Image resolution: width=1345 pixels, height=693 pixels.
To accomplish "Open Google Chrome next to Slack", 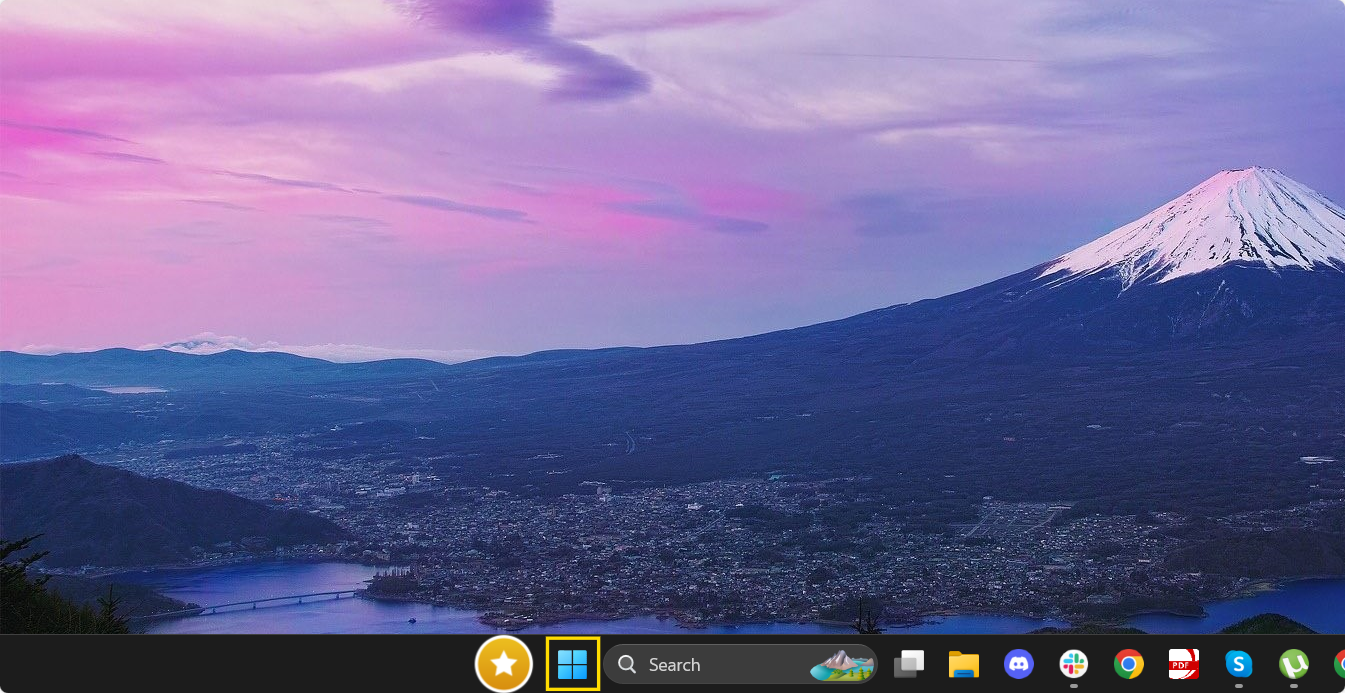I will point(1129,664).
